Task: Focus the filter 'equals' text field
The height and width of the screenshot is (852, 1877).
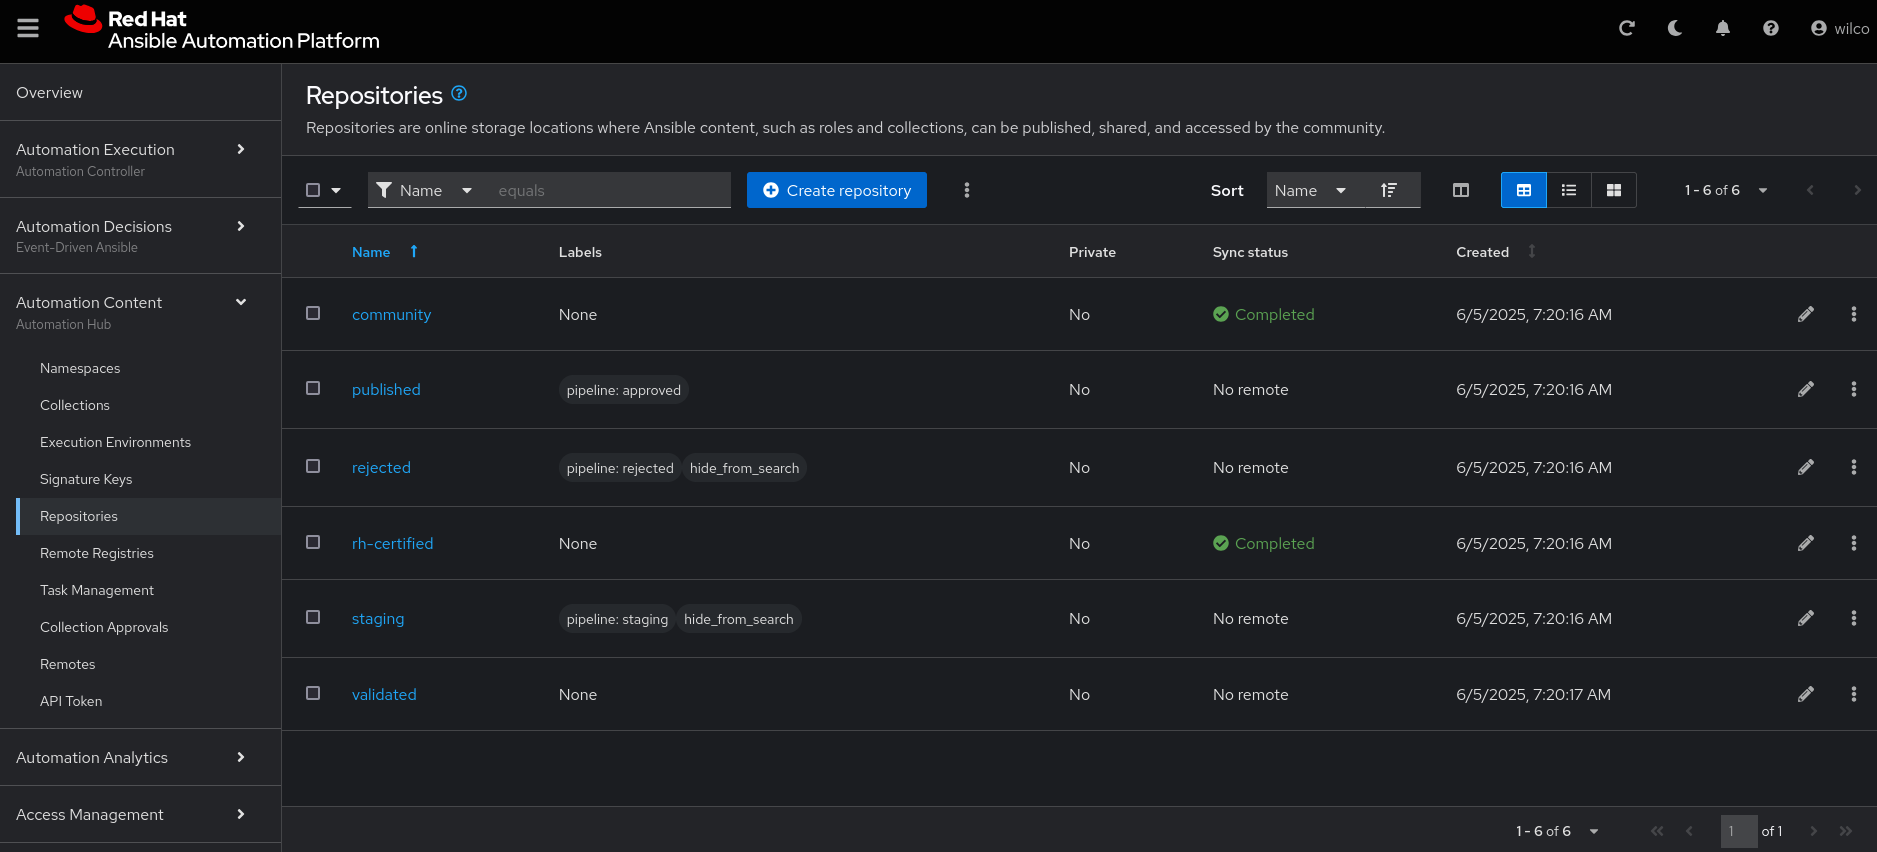Action: pos(610,190)
